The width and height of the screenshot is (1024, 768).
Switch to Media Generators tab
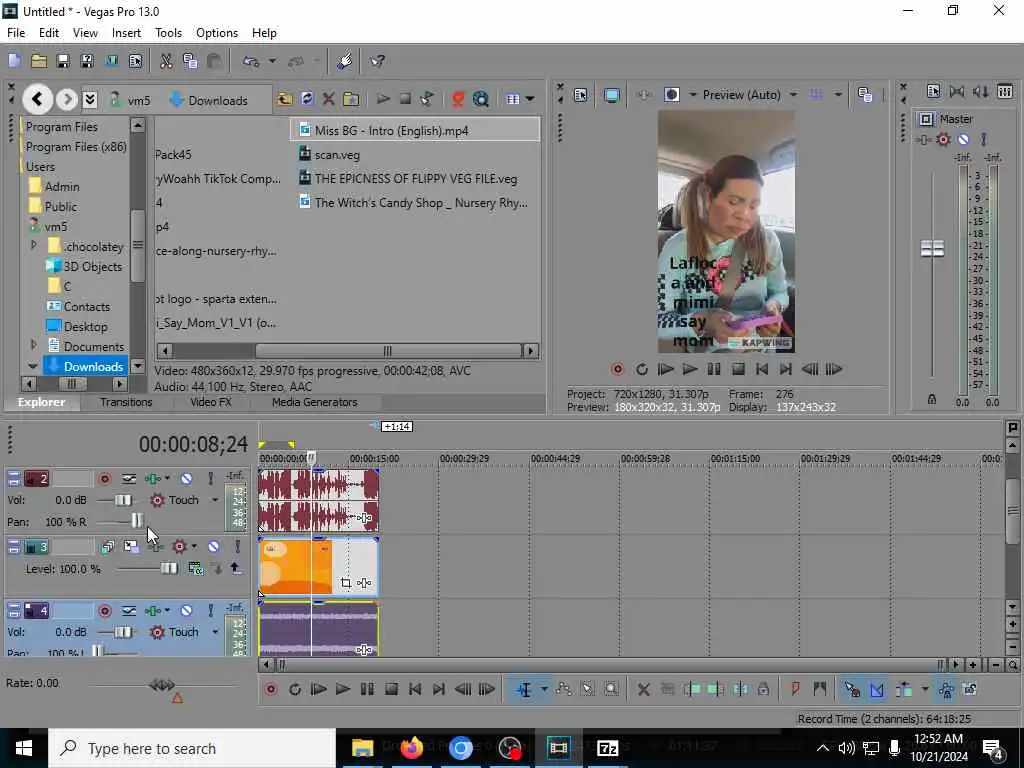pyautogui.click(x=314, y=402)
